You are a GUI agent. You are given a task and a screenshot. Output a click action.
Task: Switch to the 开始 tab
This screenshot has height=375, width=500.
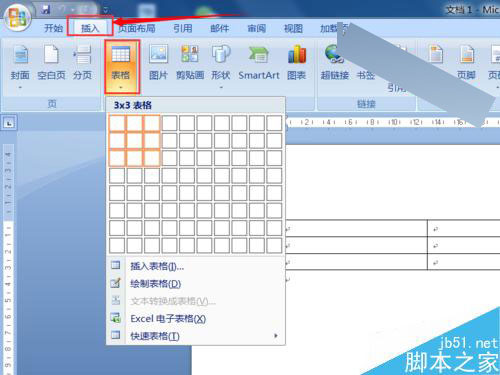[x=53, y=28]
